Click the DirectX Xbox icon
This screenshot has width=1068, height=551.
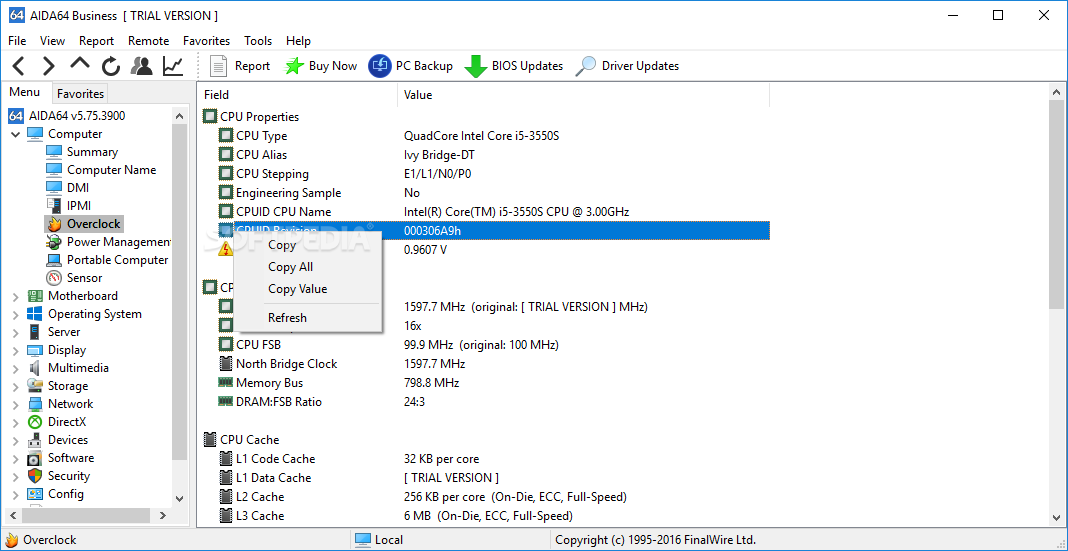pyautogui.click(x=35, y=422)
